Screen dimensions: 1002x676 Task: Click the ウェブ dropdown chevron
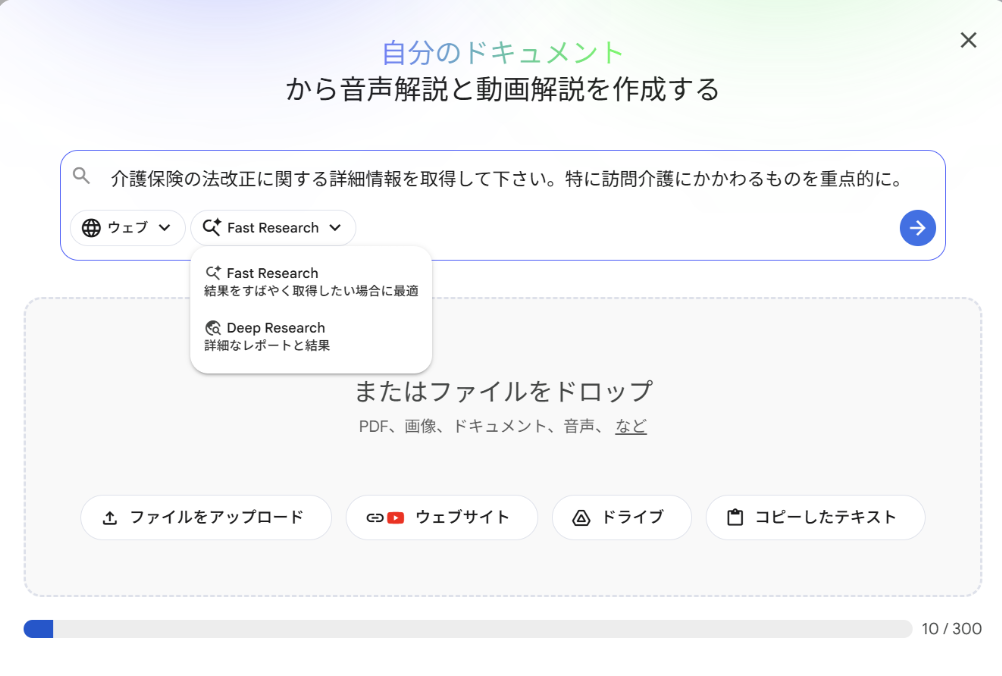pyautogui.click(x=164, y=227)
